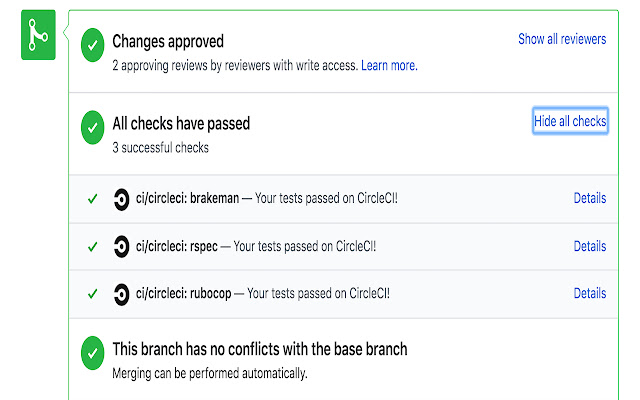Open Details for the rspec check
Image resolution: width=640 pixels, height=400 pixels.
pyautogui.click(x=589, y=246)
